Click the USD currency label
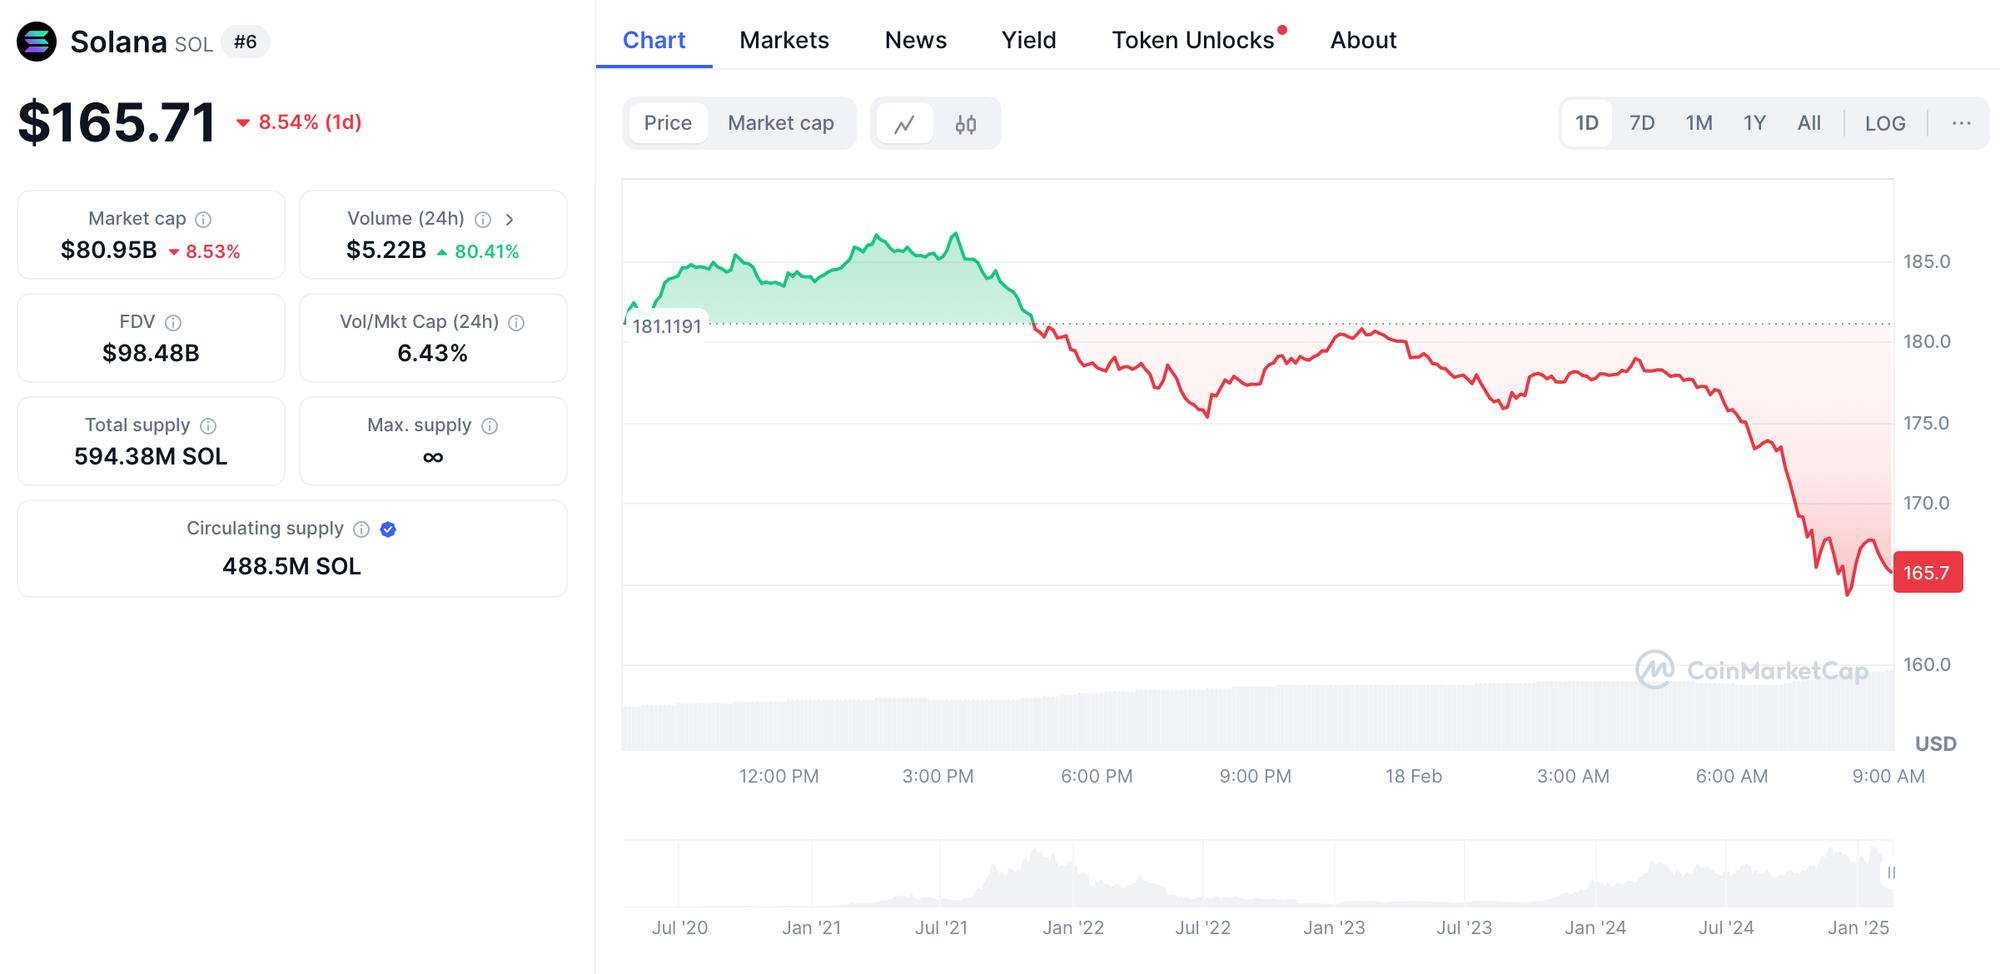The image size is (2000, 974). pyautogui.click(x=1935, y=744)
